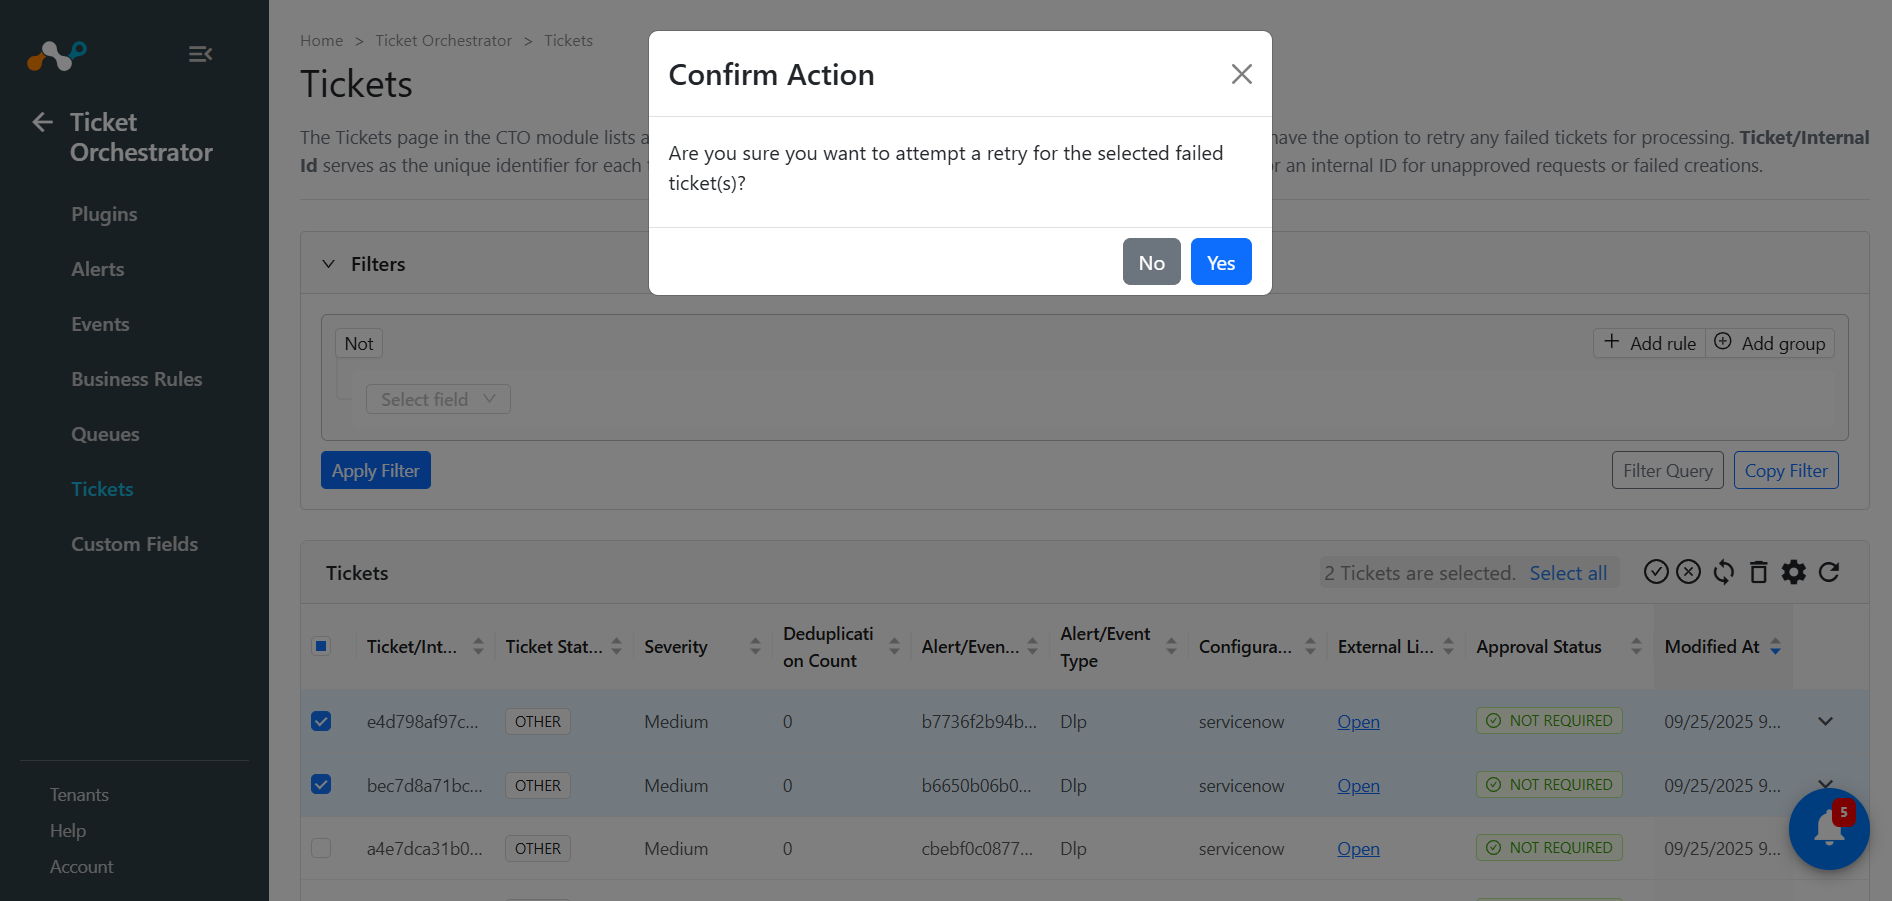Go back using the Ticket Orchestrator arrow
This screenshot has width=1892, height=901.
42,122
